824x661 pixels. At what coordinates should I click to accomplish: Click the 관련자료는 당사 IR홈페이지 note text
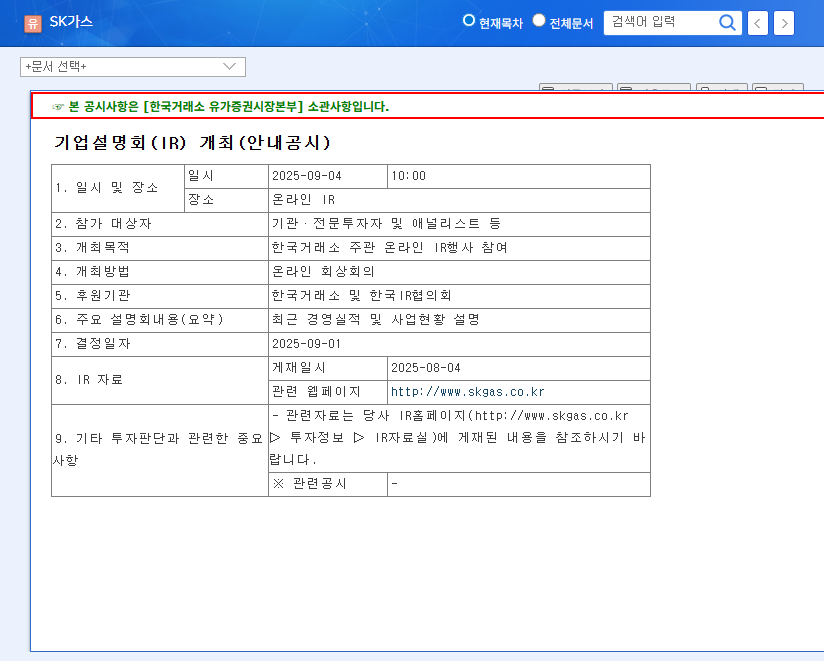click(459, 438)
